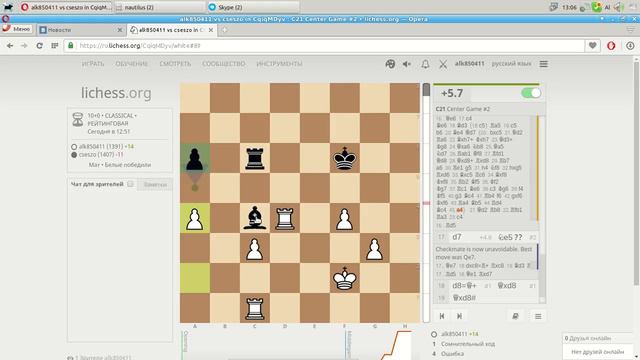Open the Speed Dial grid icon
This screenshot has height=360, width=640.
click(x=55, y=46)
